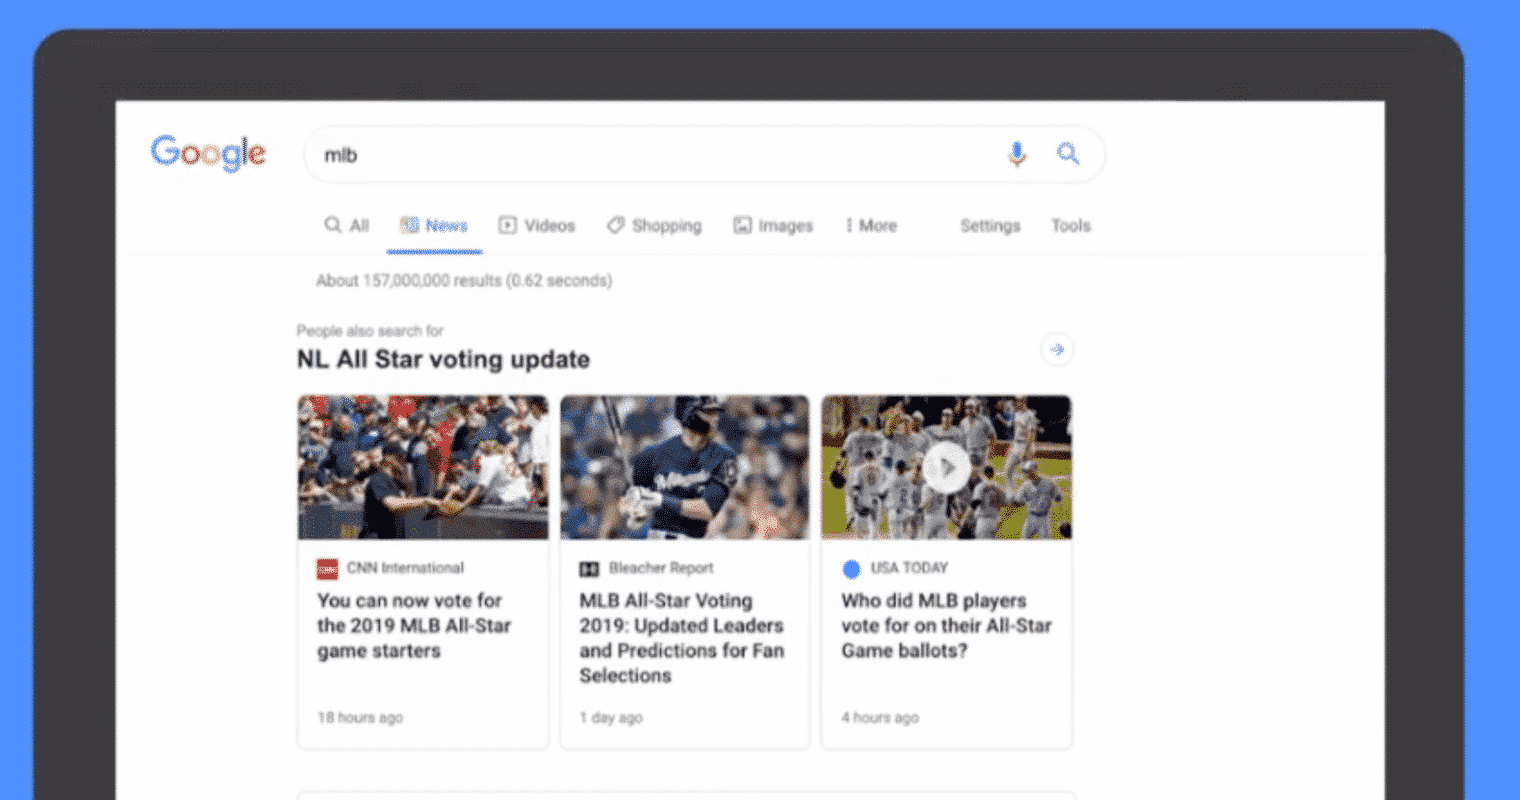The image size is (1520, 800).
Task: Click the CNN crowd photo thumbnail
Action: [x=423, y=467]
